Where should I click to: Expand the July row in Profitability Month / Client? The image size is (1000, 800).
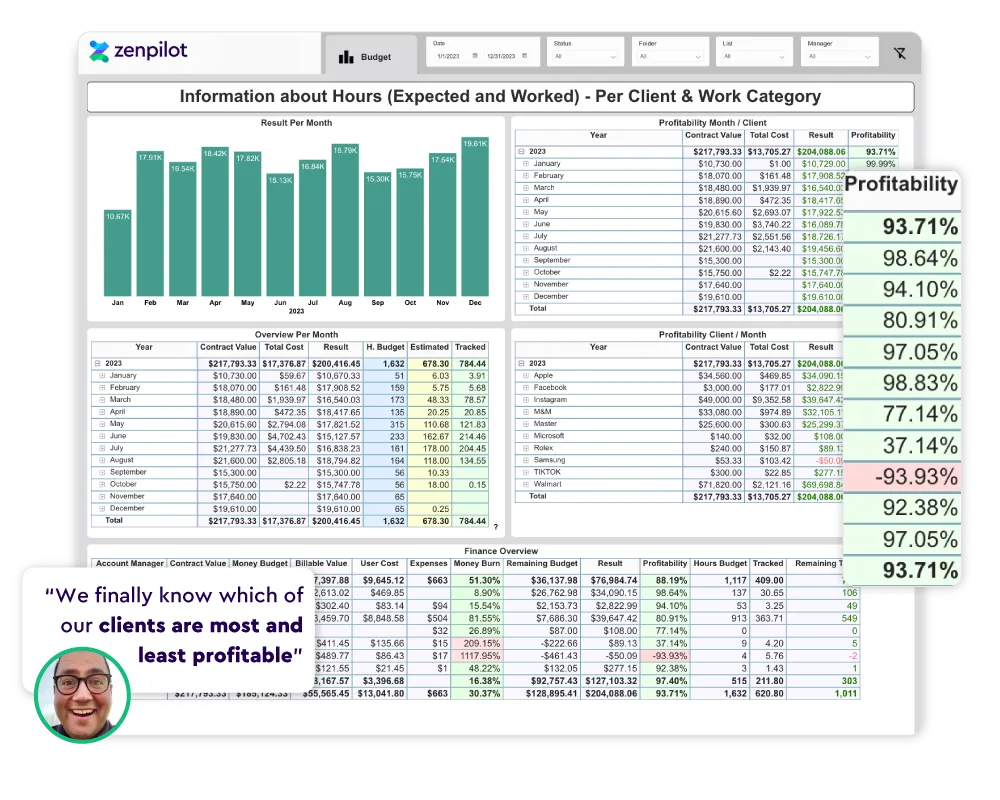[526, 236]
